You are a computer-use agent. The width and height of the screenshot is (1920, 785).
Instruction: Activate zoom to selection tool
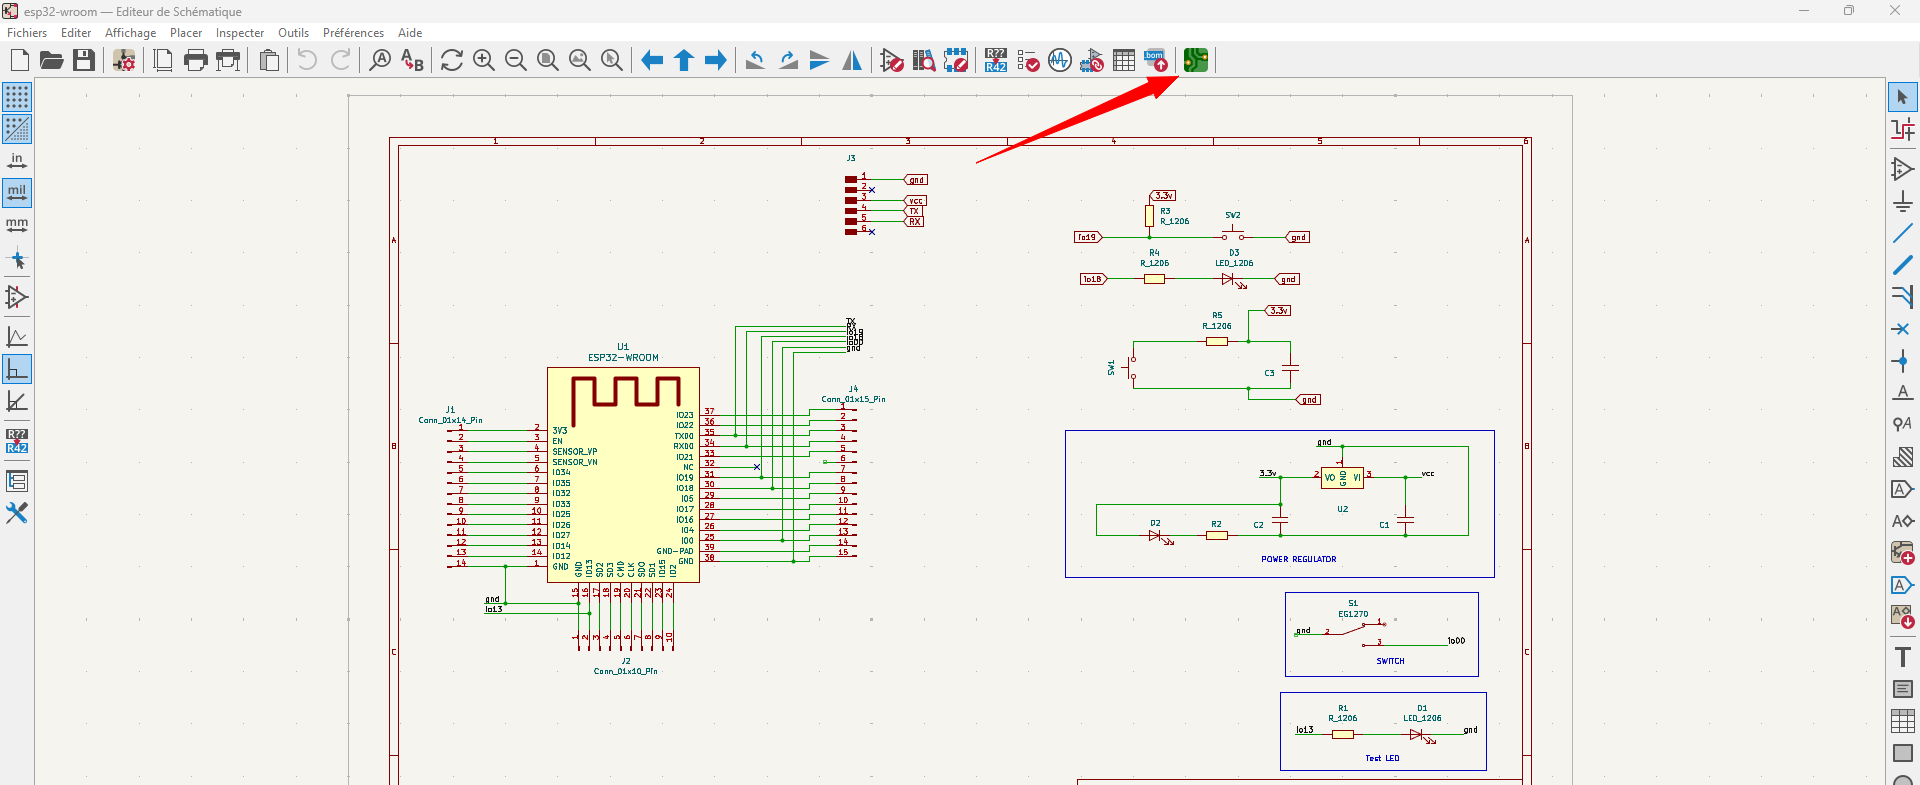pyautogui.click(x=612, y=61)
